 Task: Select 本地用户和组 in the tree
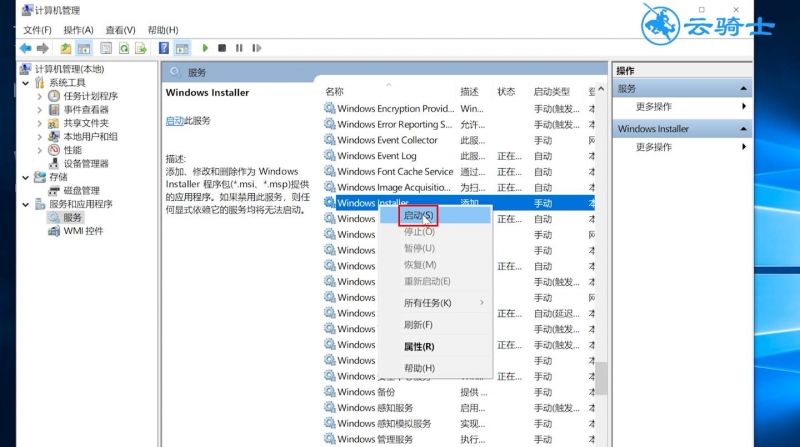(x=90, y=136)
